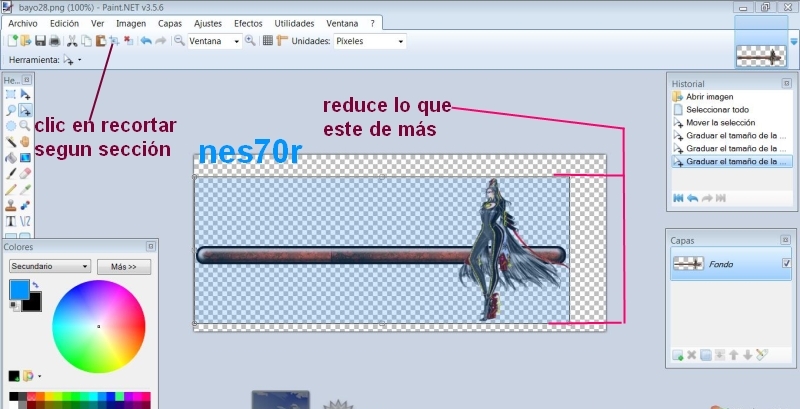Click the rewind-all button in Historial
Viewport: 800px width, 409px height.
pos(678,198)
